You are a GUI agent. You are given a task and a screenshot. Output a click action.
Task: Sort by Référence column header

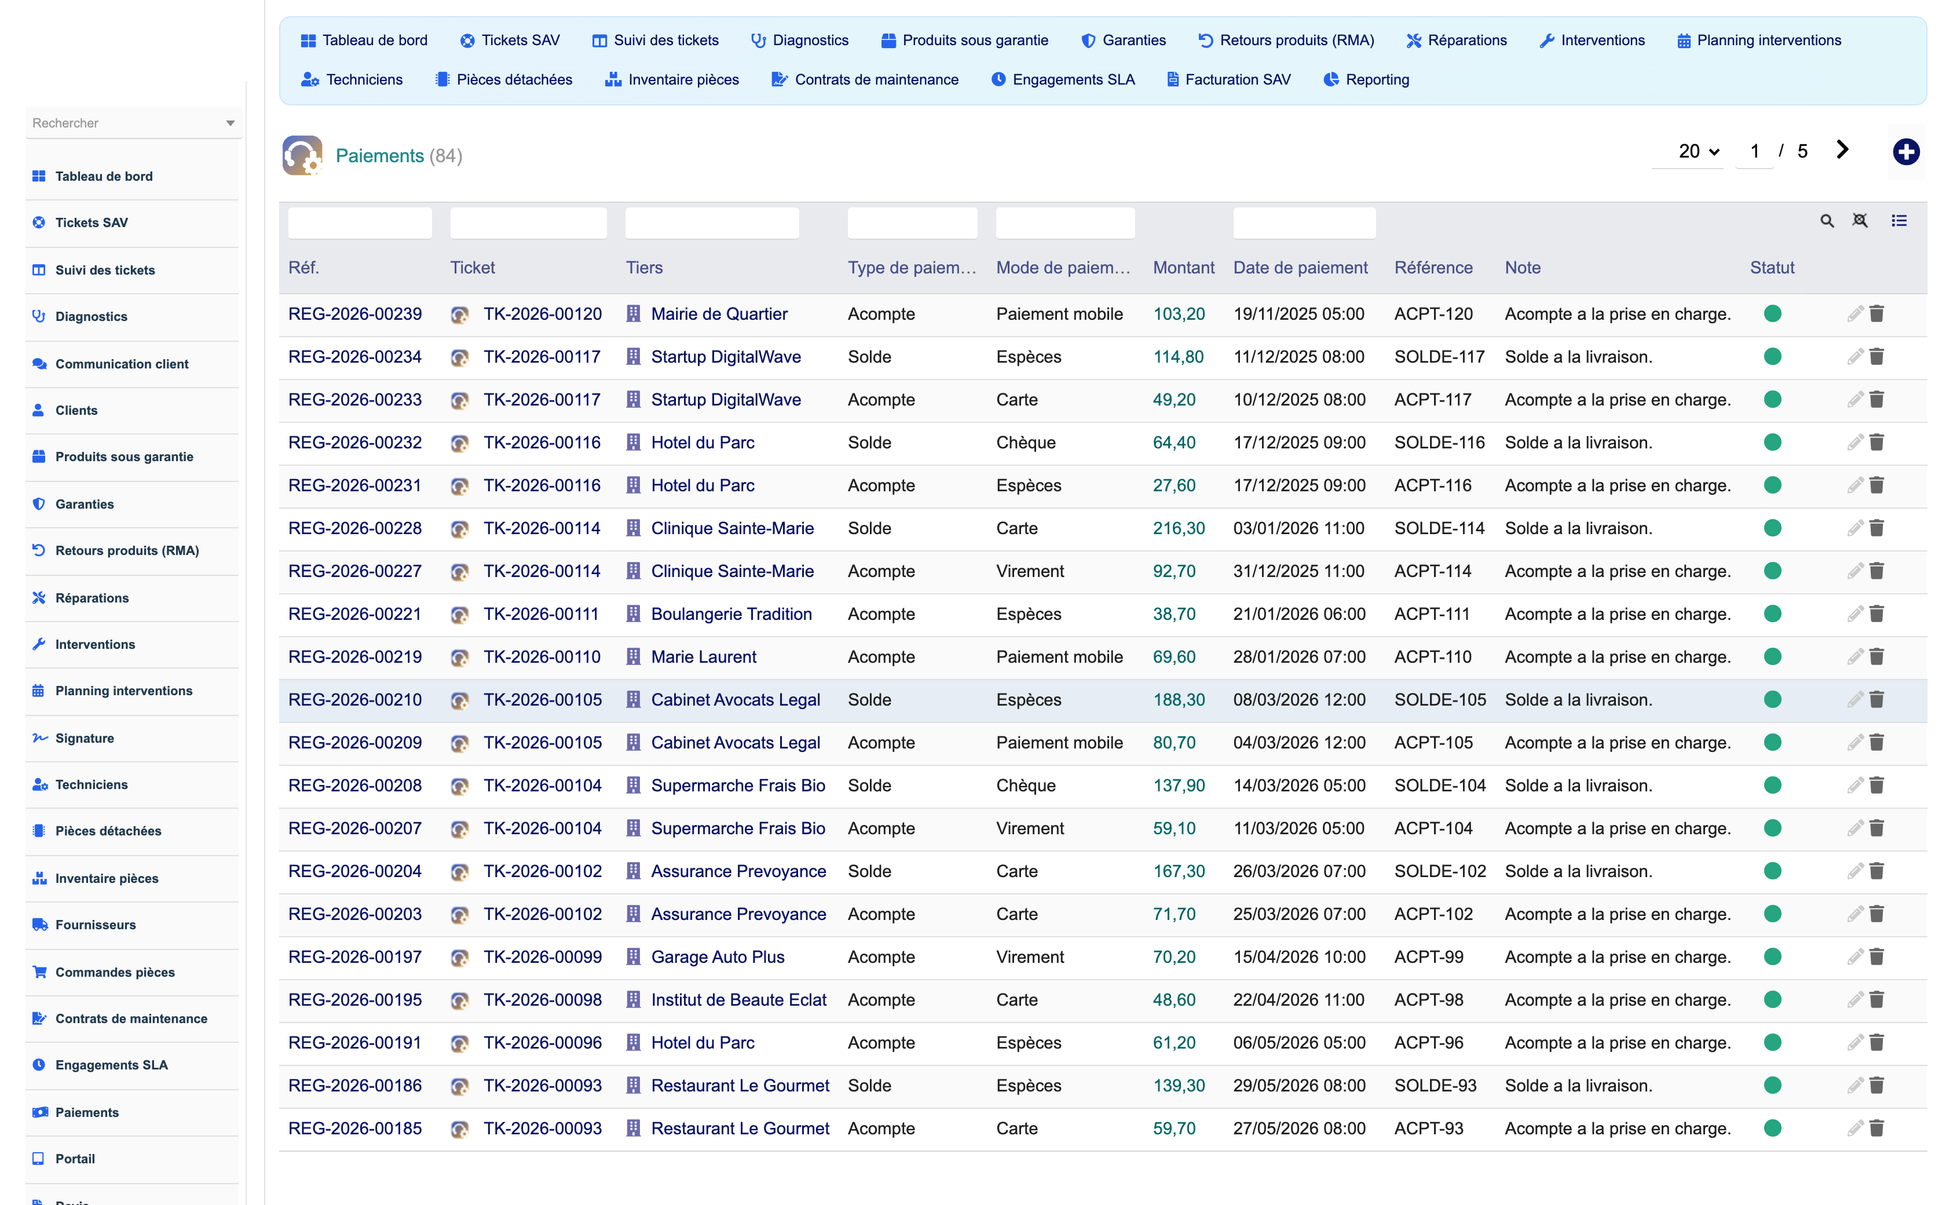pos(1433,268)
